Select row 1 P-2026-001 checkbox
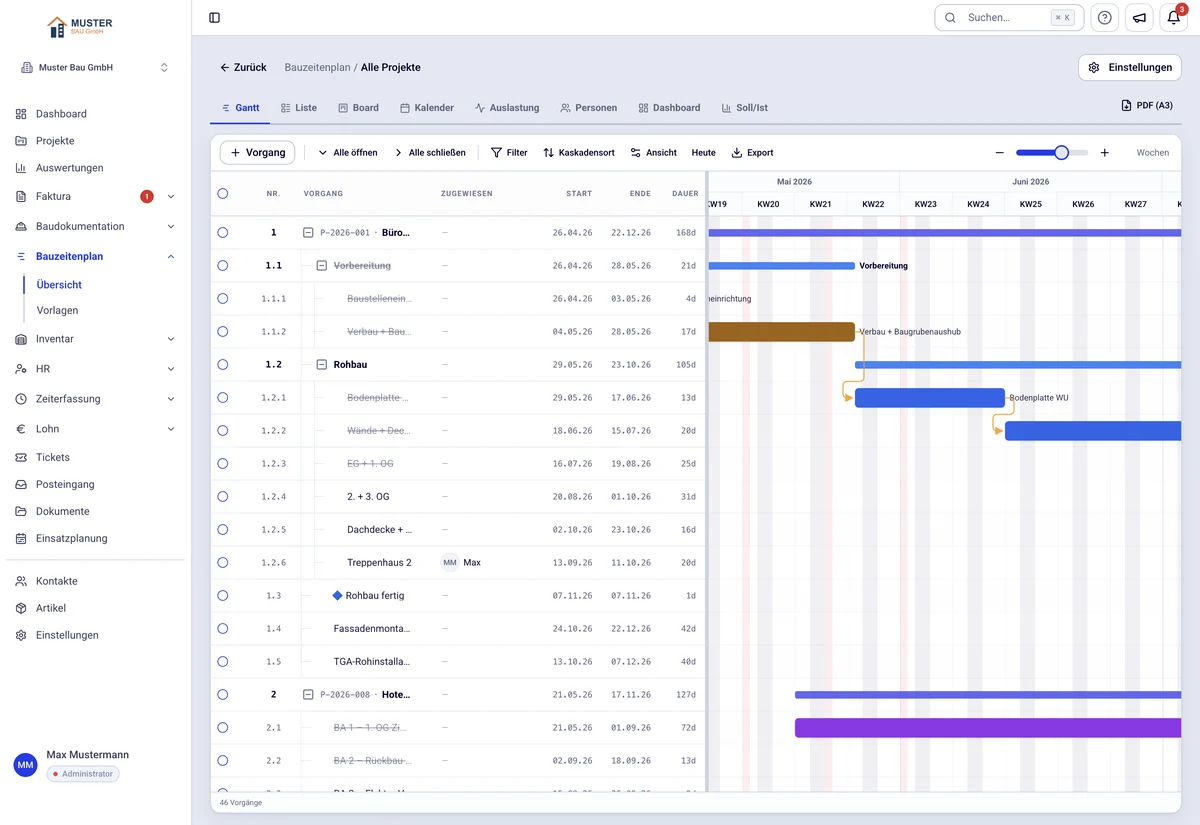The width and height of the screenshot is (1200, 825). (x=222, y=232)
